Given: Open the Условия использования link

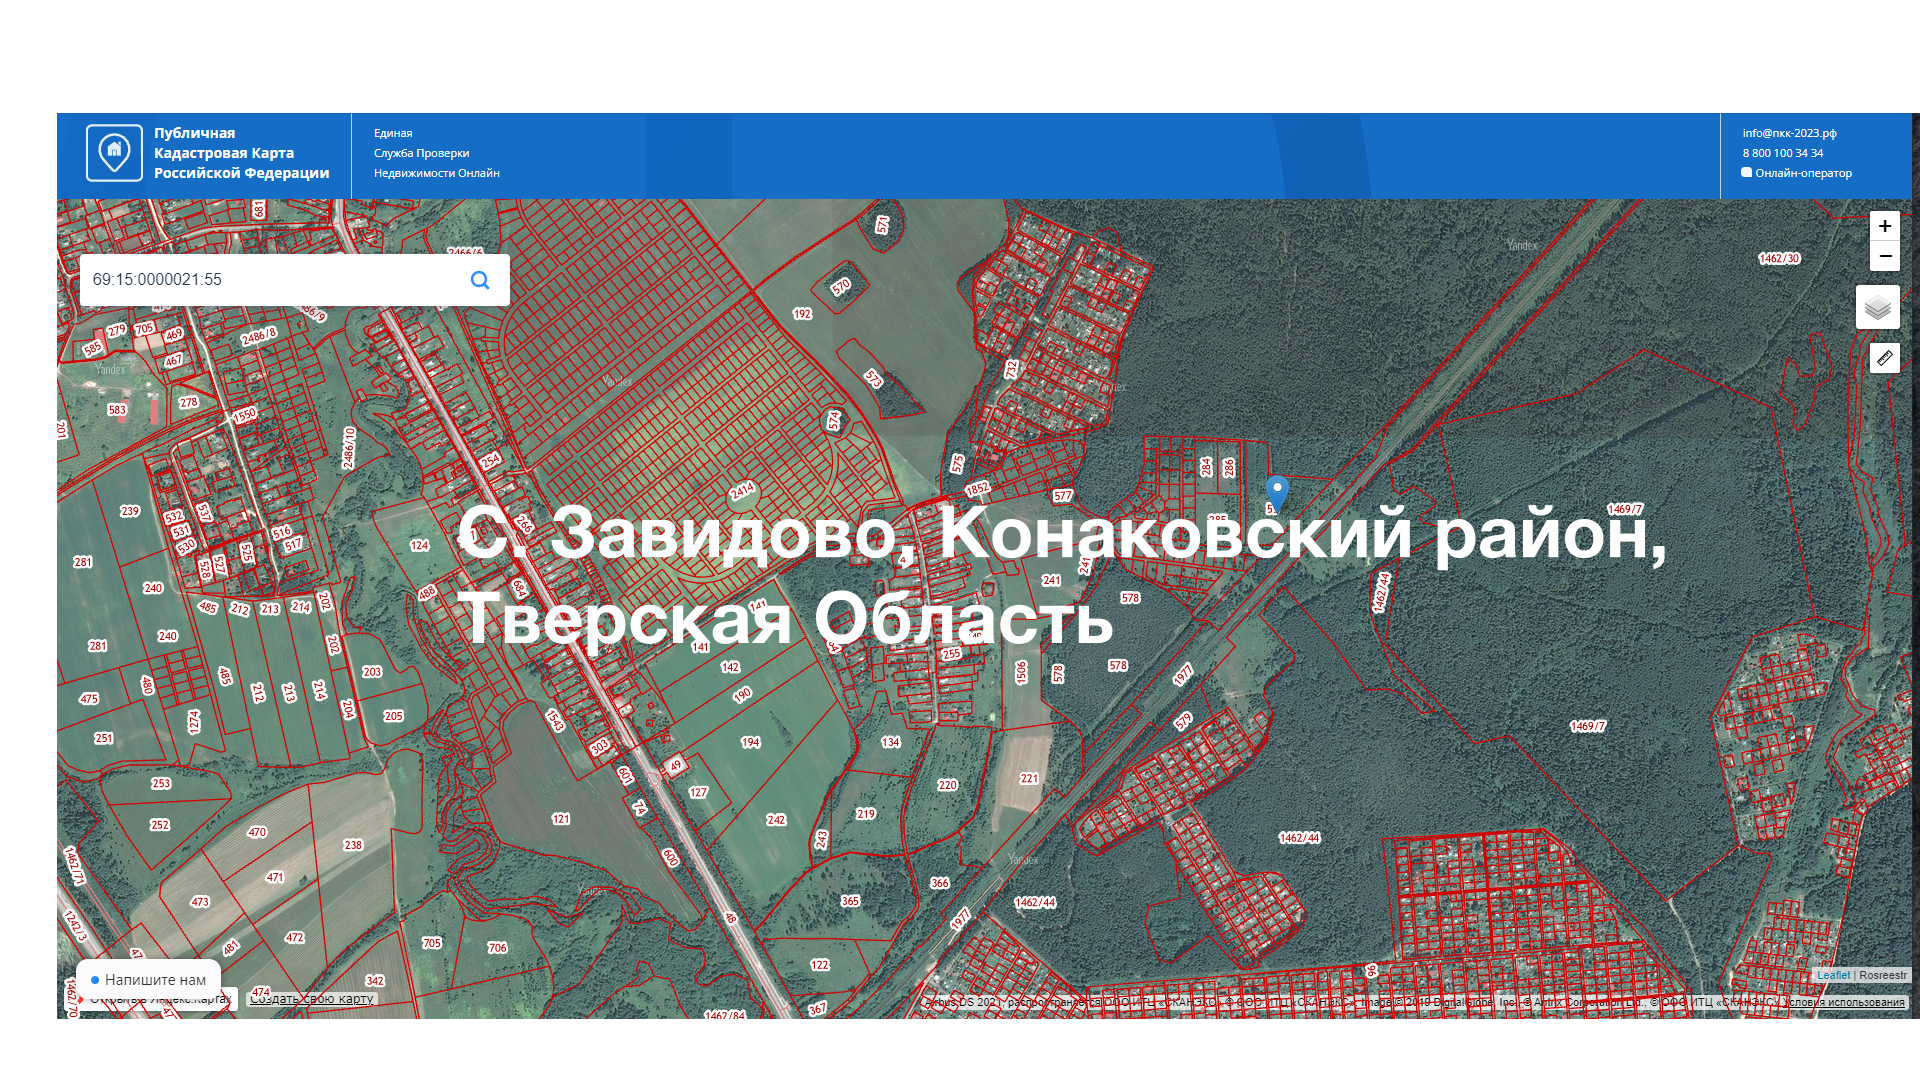Looking at the screenshot, I should pyautogui.click(x=1846, y=1002).
